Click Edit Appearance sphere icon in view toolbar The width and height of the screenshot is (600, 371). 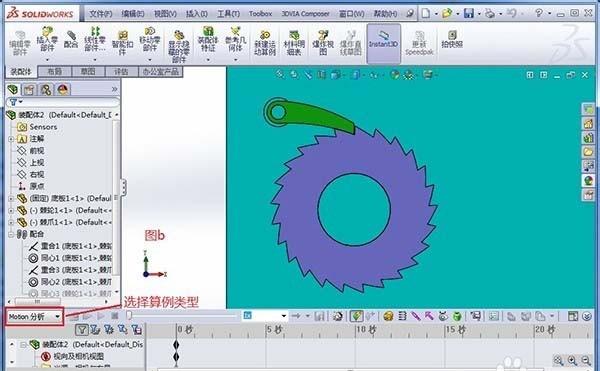tap(394, 75)
